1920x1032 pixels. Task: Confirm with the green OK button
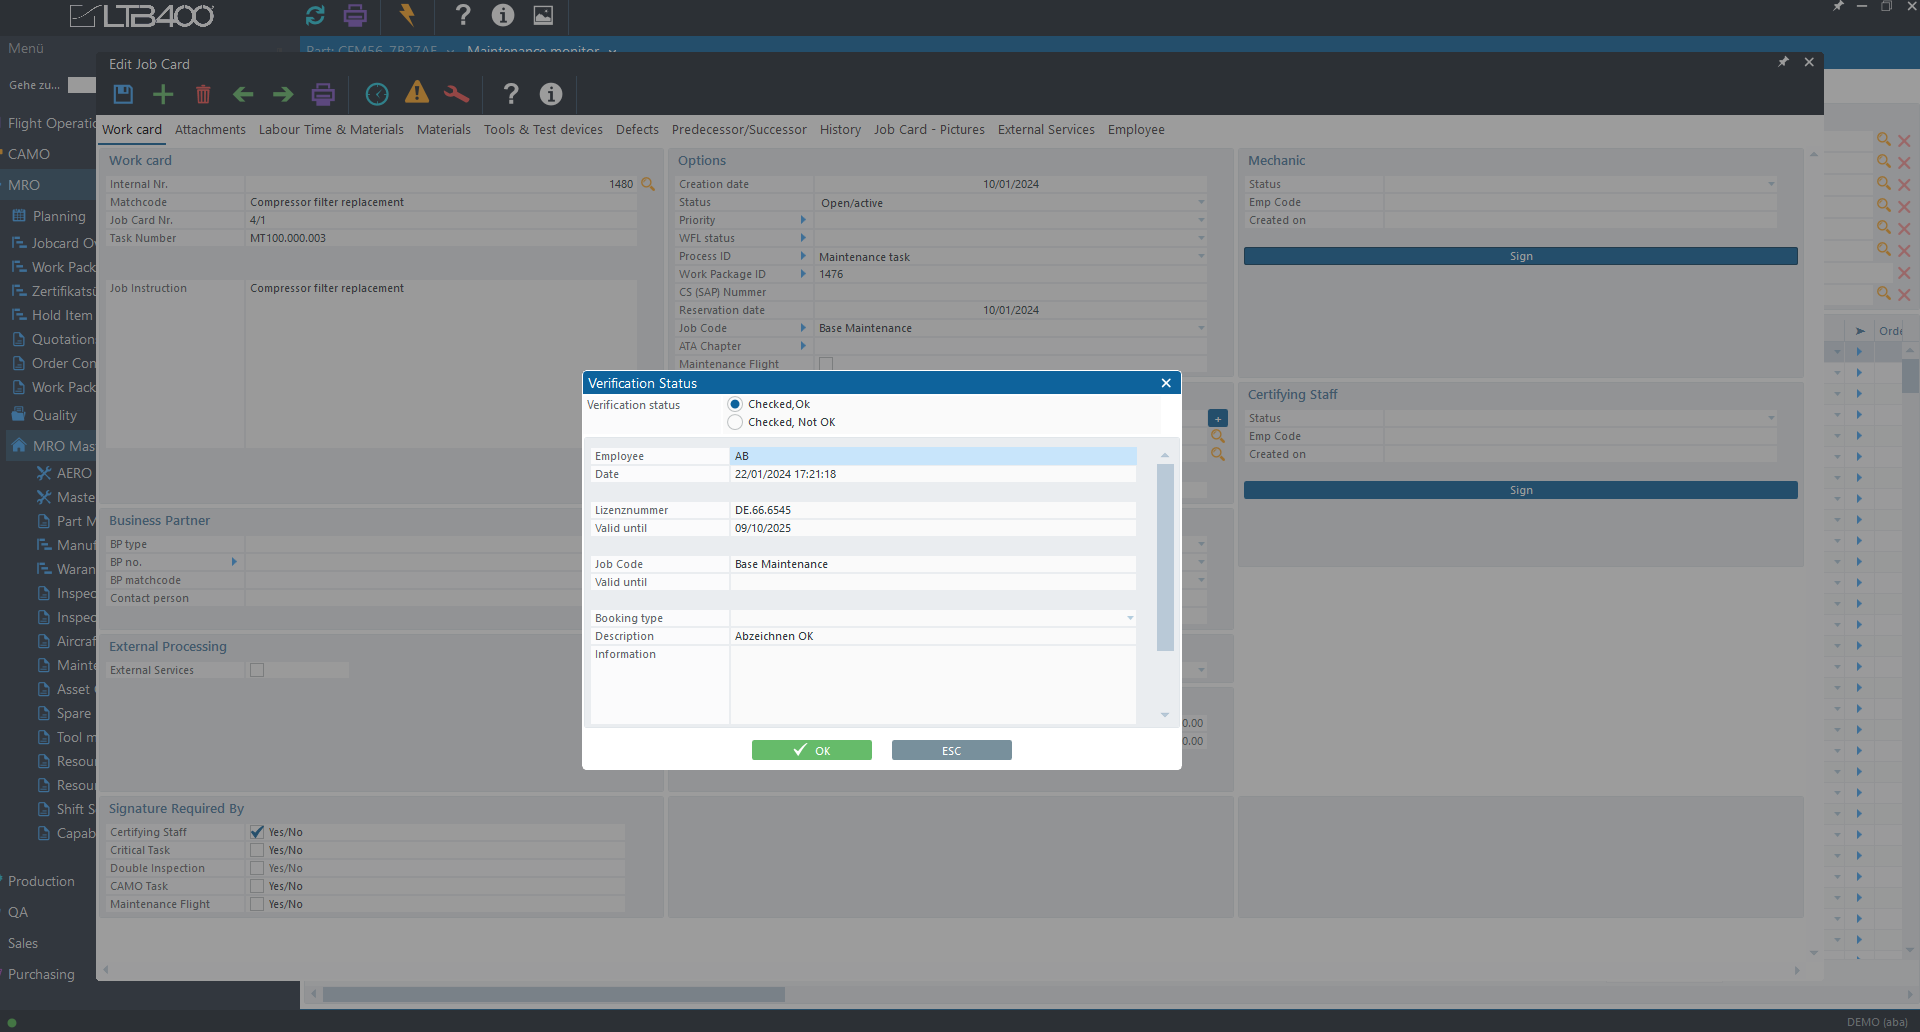(x=811, y=750)
